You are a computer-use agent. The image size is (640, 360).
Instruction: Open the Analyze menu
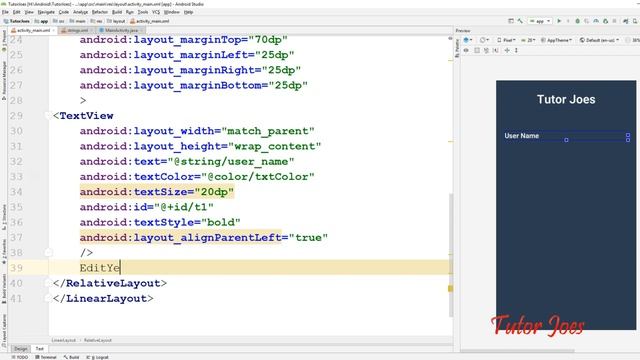coord(80,12)
